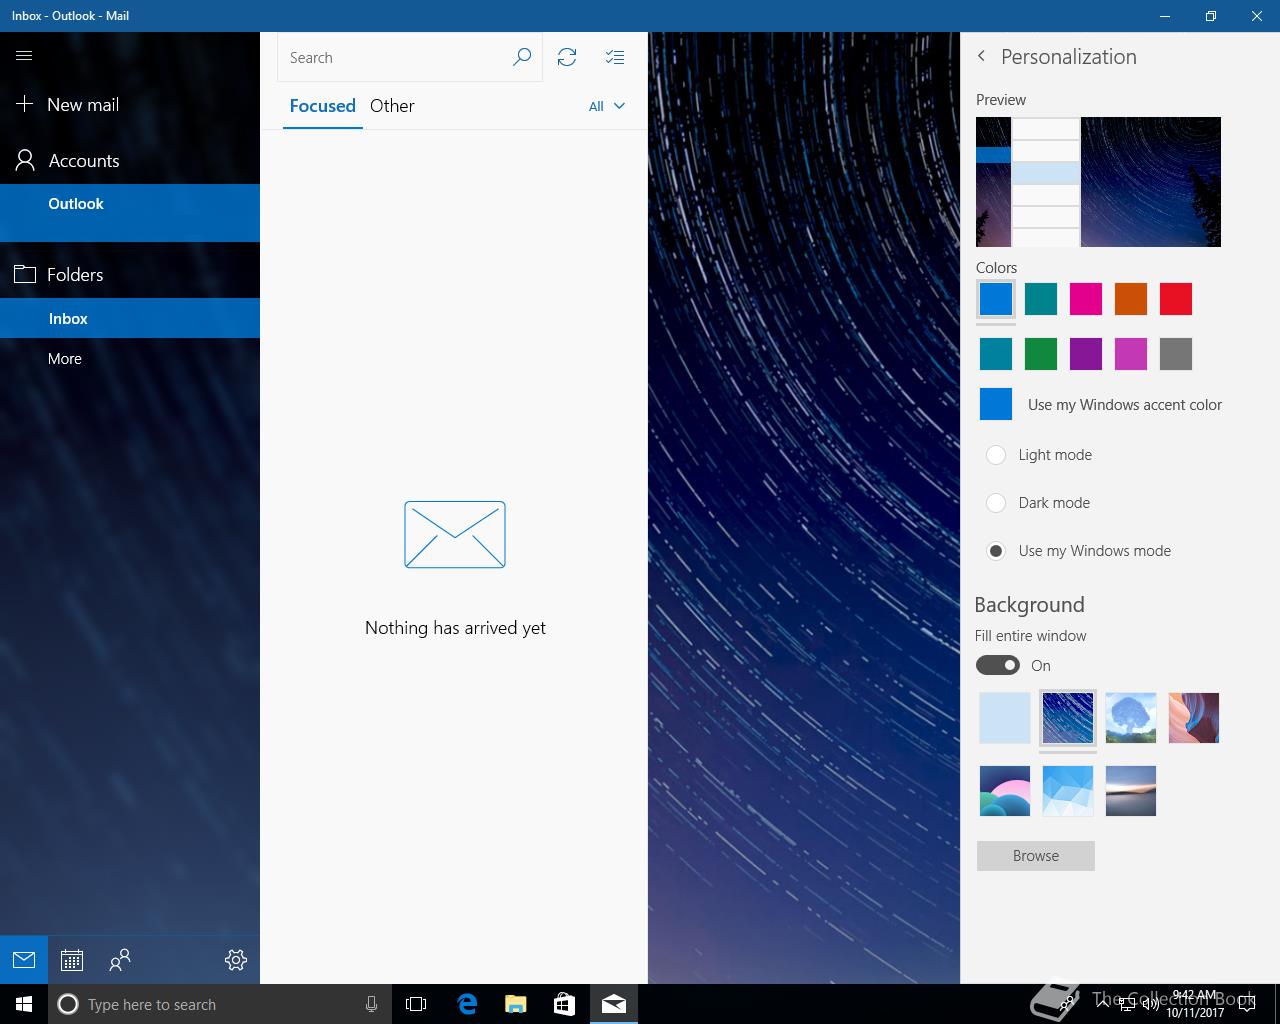Screen dimensions: 1280x1024
Task: Switch to the Other tab
Action: tap(392, 106)
